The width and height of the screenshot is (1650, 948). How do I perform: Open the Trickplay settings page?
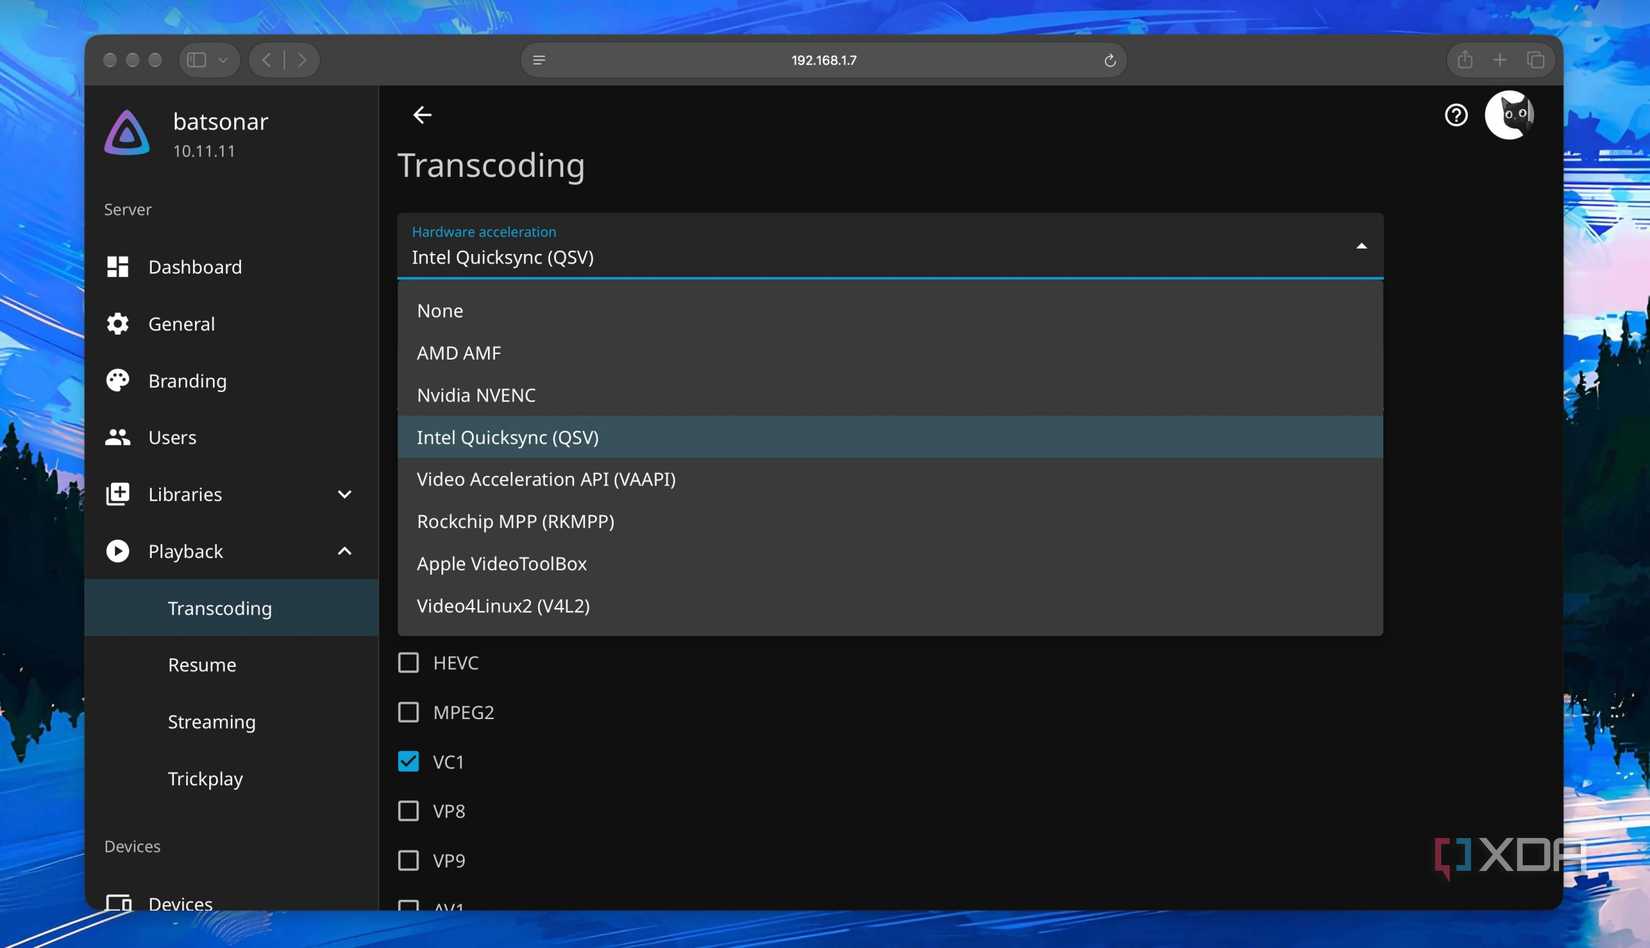[x=231, y=778]
